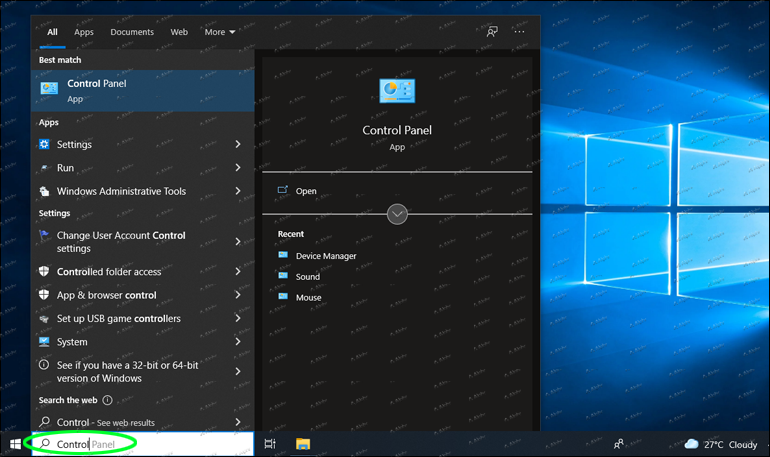Viewport: 770px width, 457px height.
Task: Click the Open icon in preview pane
Action: 283,190
